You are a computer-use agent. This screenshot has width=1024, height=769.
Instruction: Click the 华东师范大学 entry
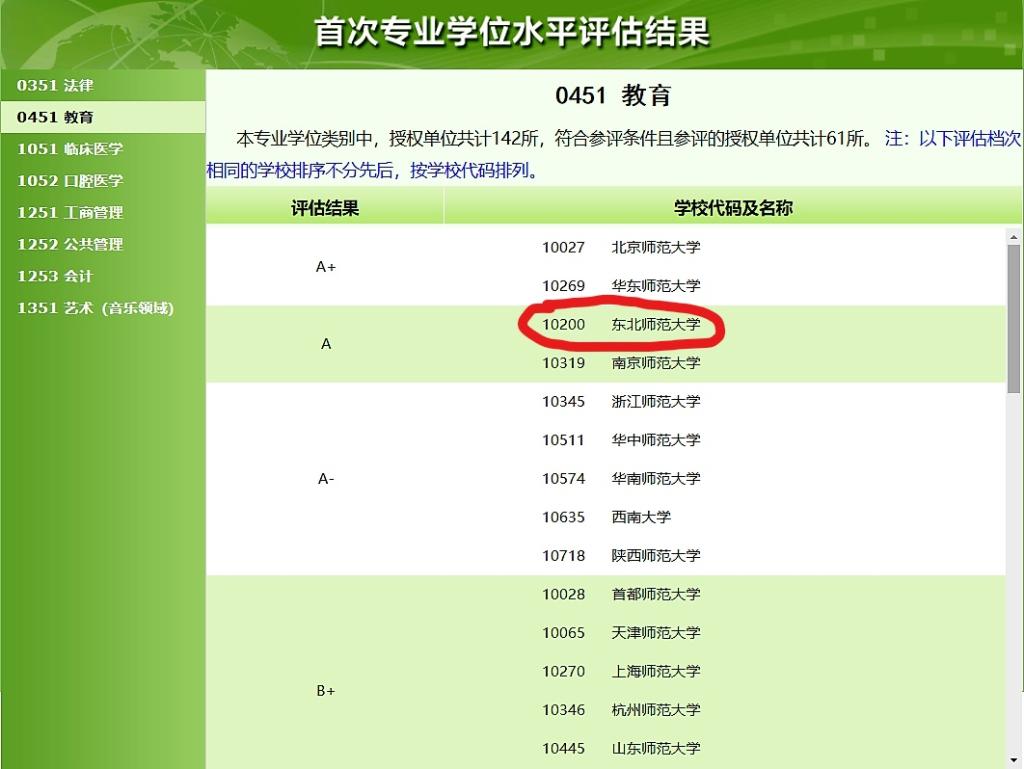(x=655, y=286)
